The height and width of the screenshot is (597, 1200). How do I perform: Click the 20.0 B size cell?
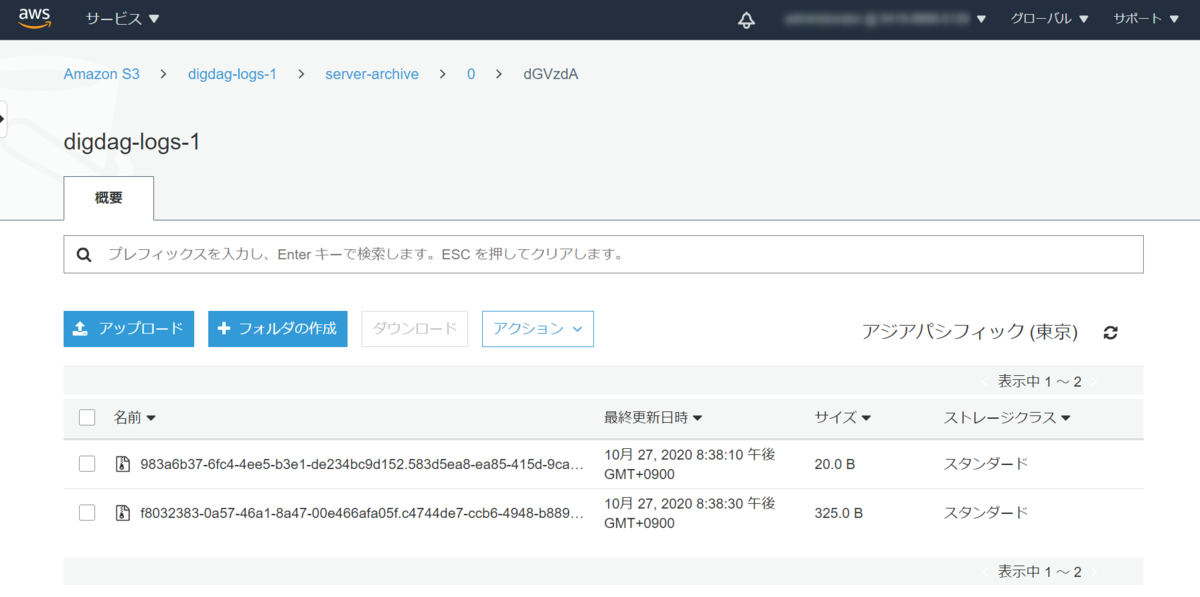(834, 464)
